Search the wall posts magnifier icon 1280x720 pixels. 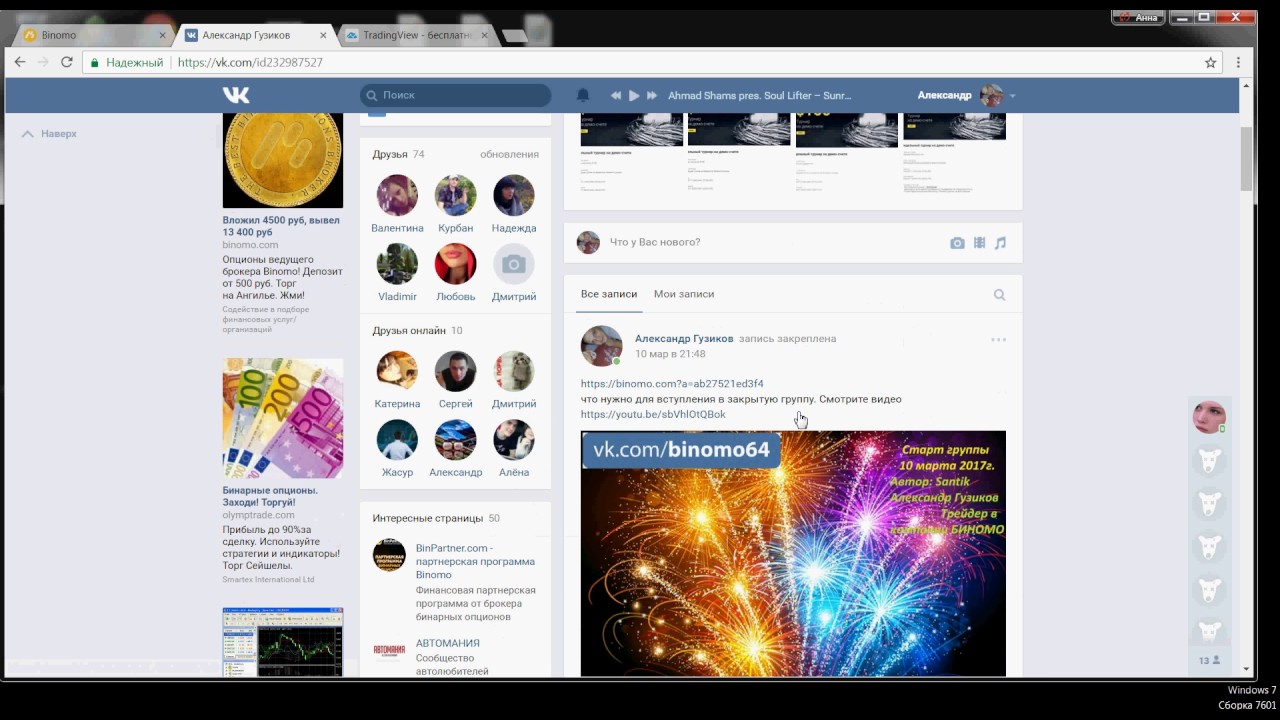point(999,295)
